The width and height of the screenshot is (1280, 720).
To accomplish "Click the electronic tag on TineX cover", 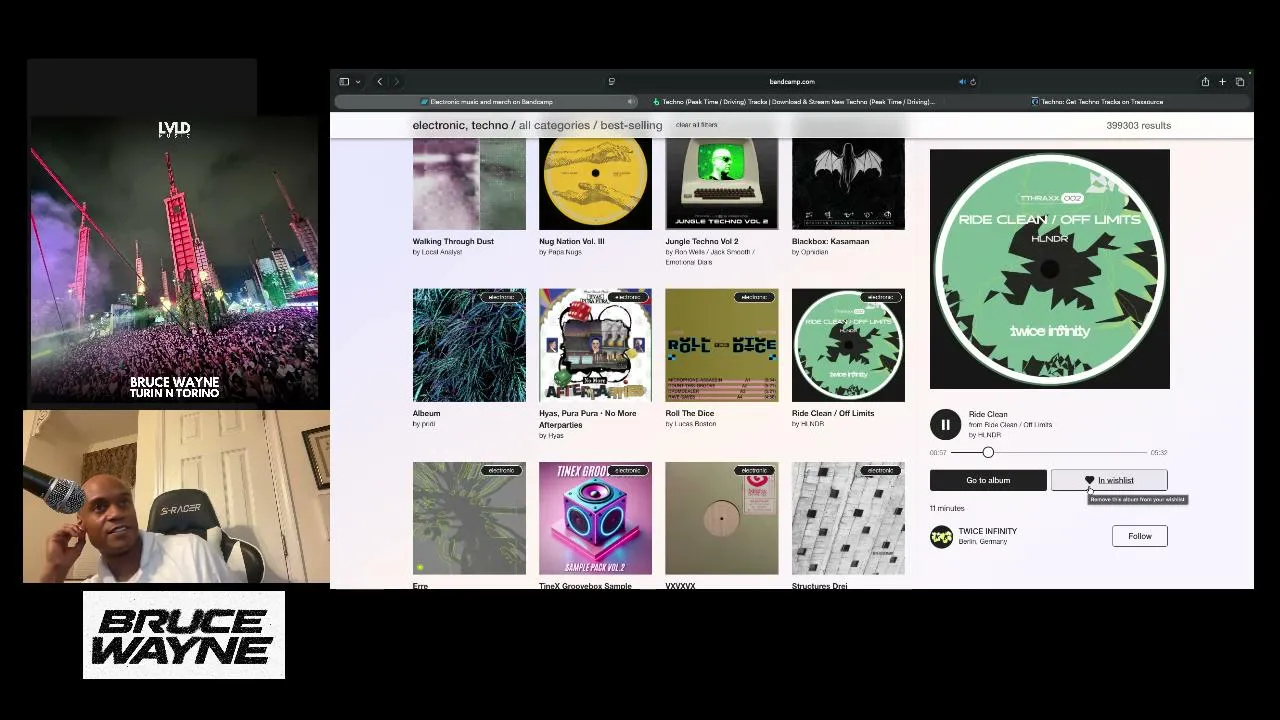I will pos(627,470).
